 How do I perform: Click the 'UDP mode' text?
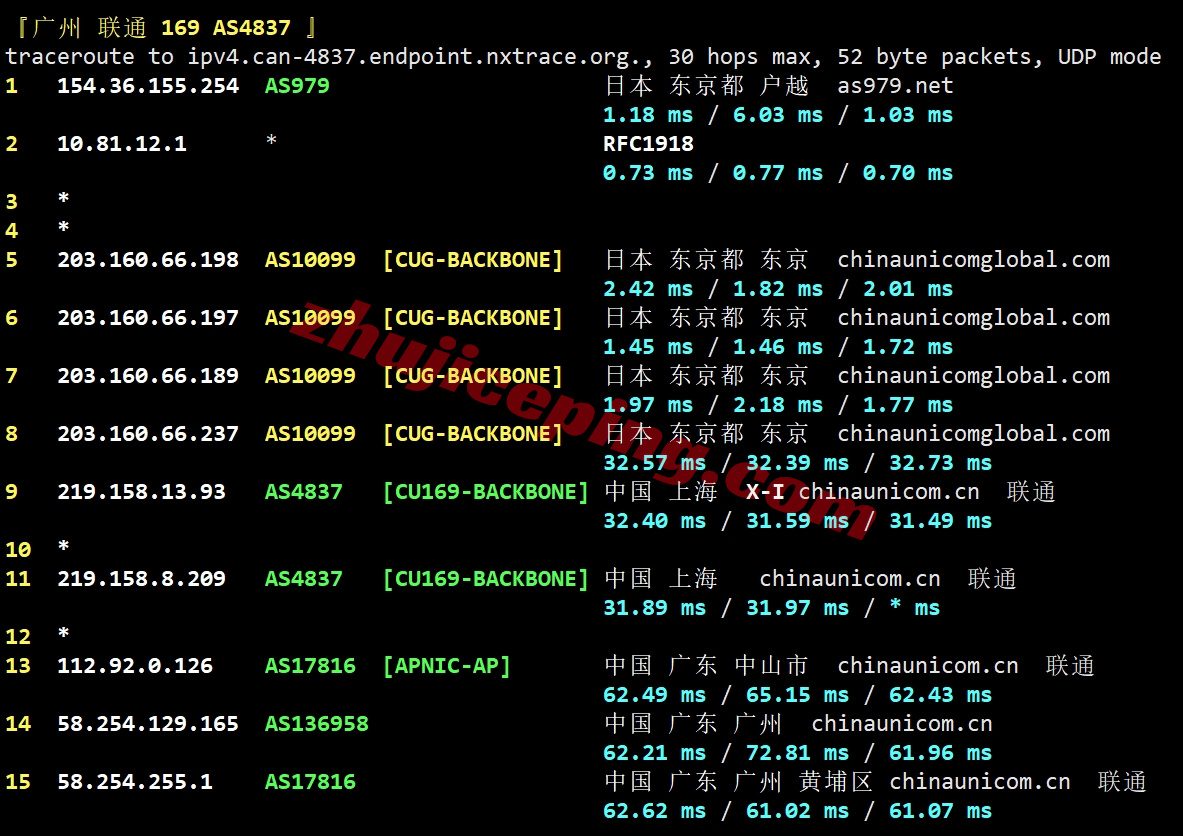point(1109,57)
